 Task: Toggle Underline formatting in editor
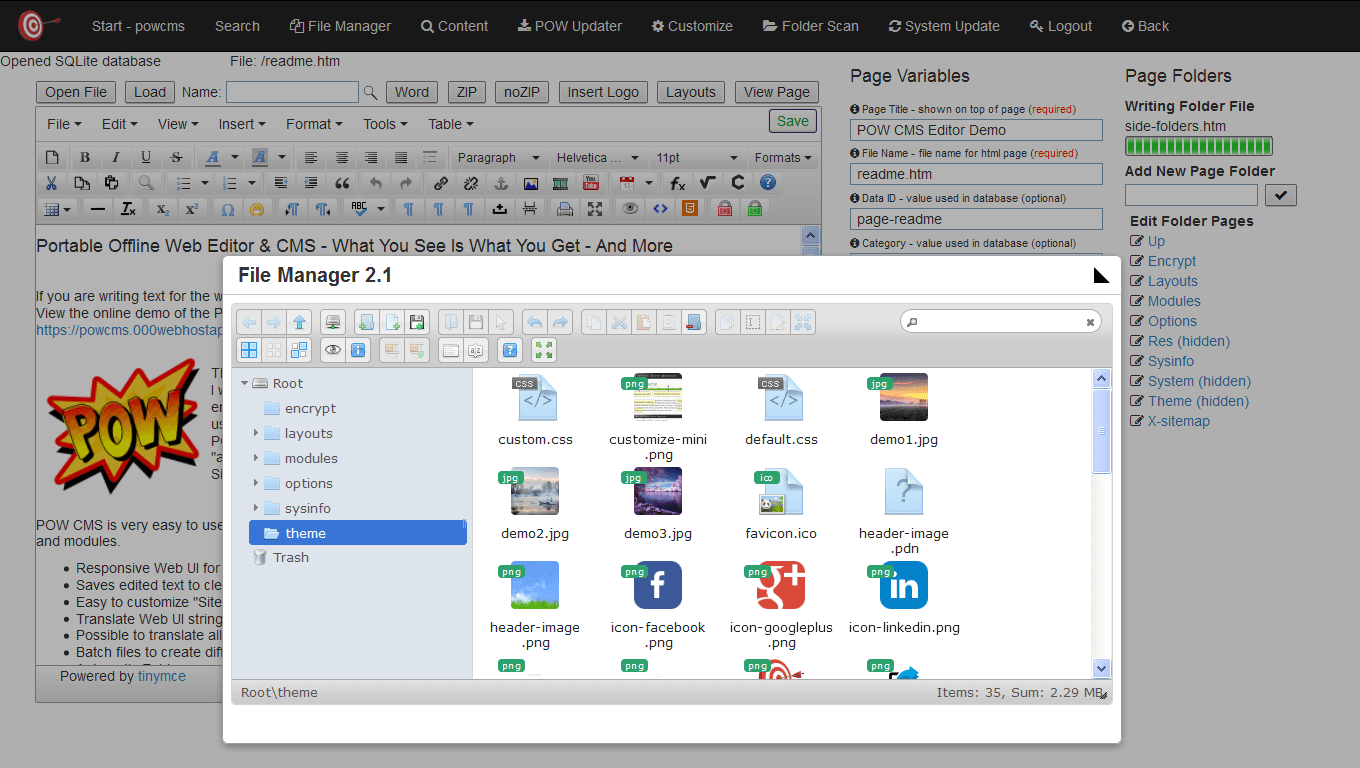pyautogui.click(x=146, y=158)
